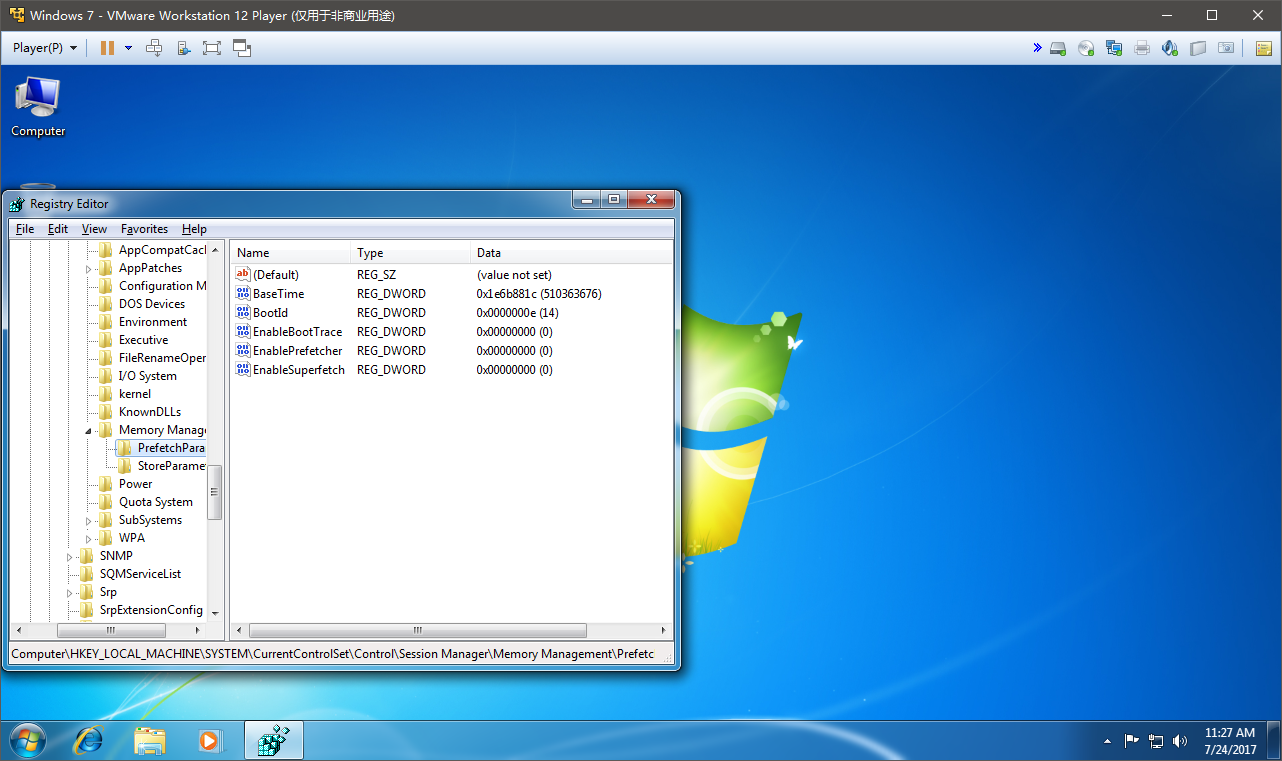Click the BaseTime DWORD value icon
Screen dimensions: 1282x761
pyautogui.click(x=243, y=293)
